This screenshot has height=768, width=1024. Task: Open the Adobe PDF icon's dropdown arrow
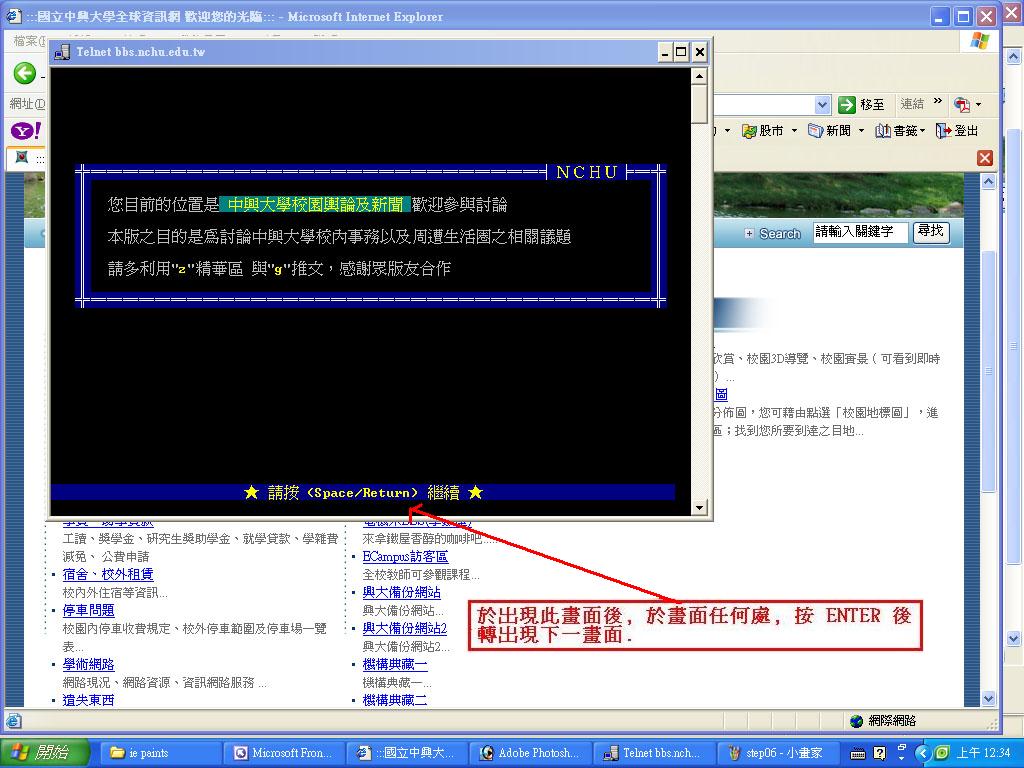(x=978, y=104)
